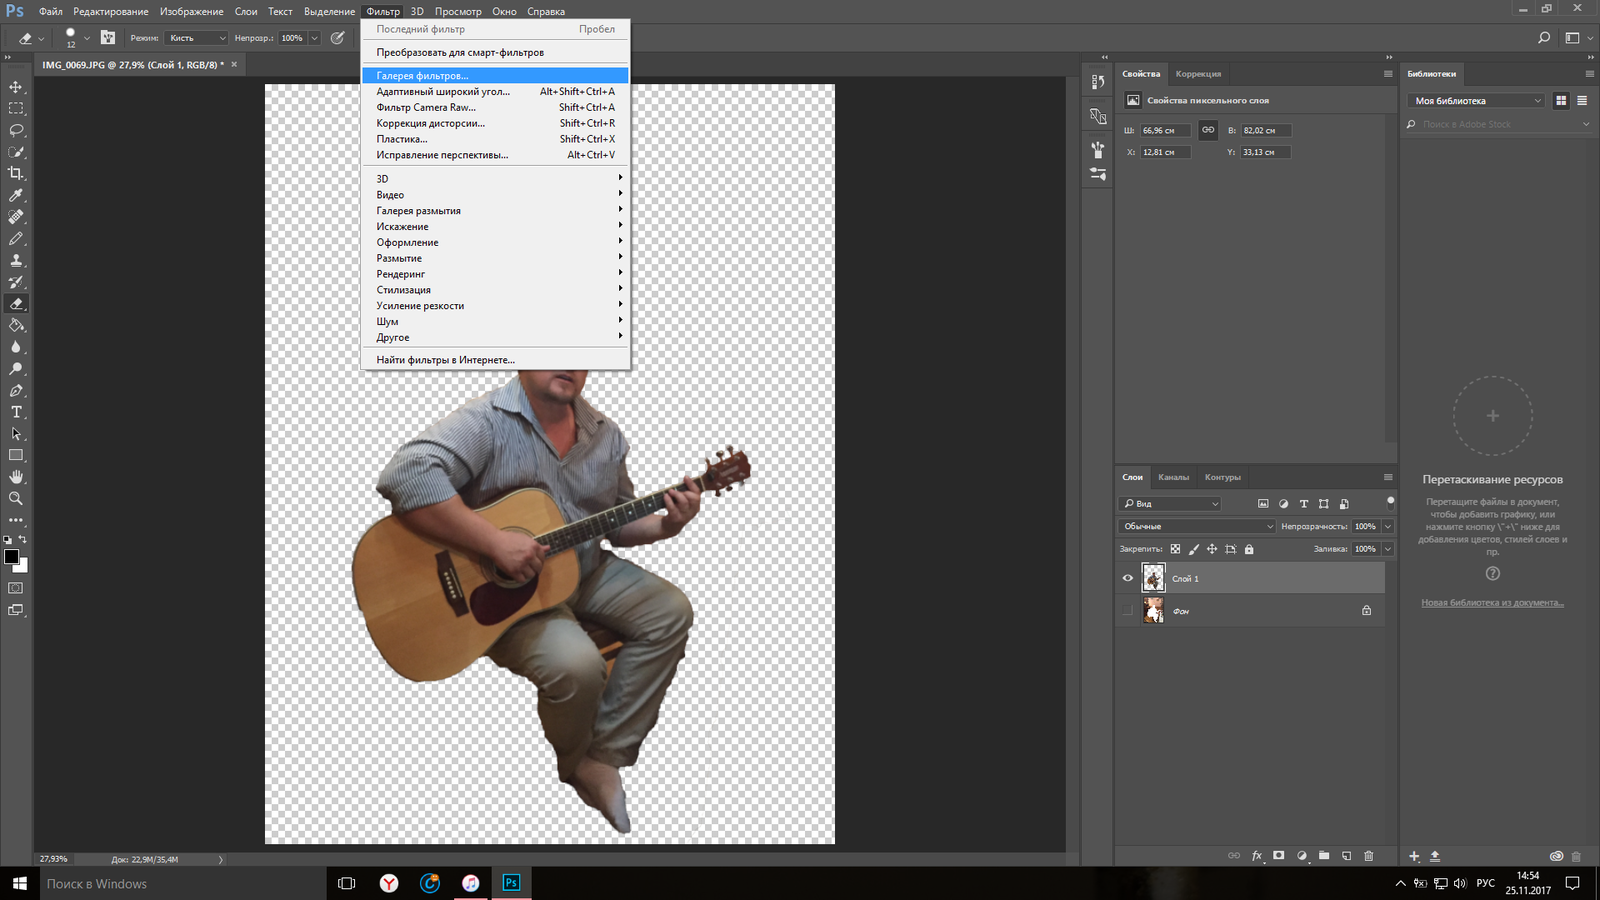This screenshot has width=1600, height=900.
Task: Select the Zoom tool in toolbox
Action: pyautogui.click(x=16, y=498)
